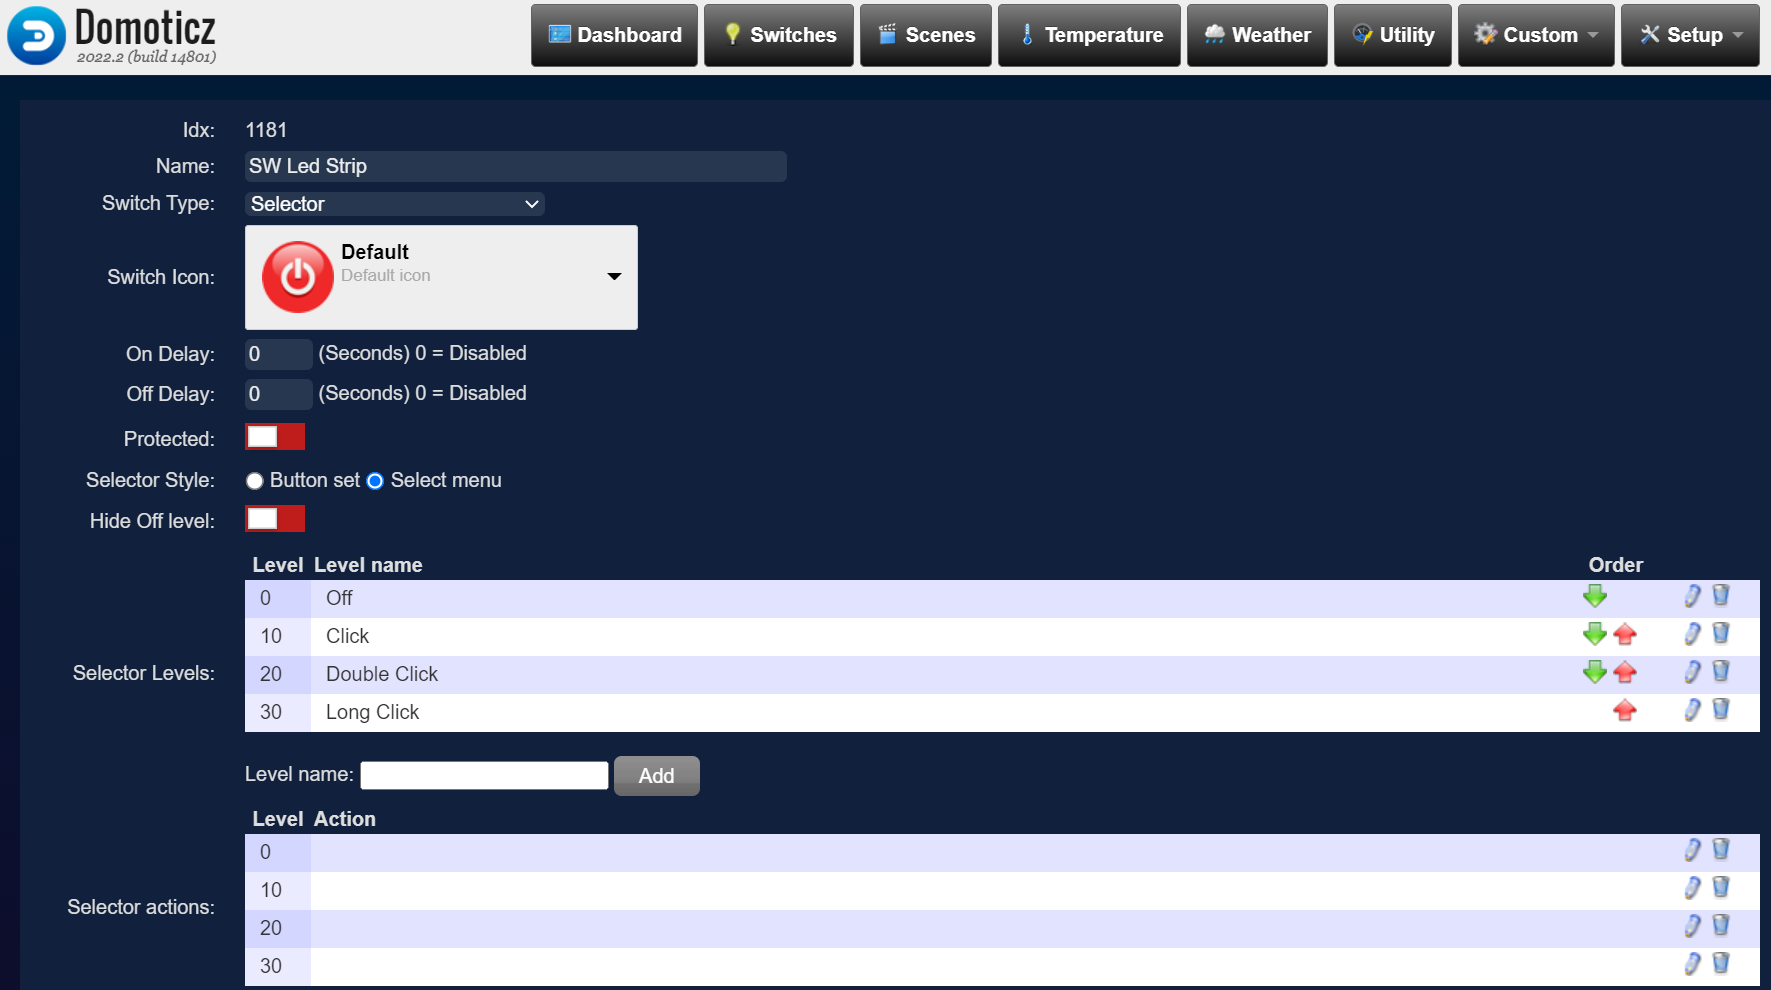Click the Add level button

(657, 776)
